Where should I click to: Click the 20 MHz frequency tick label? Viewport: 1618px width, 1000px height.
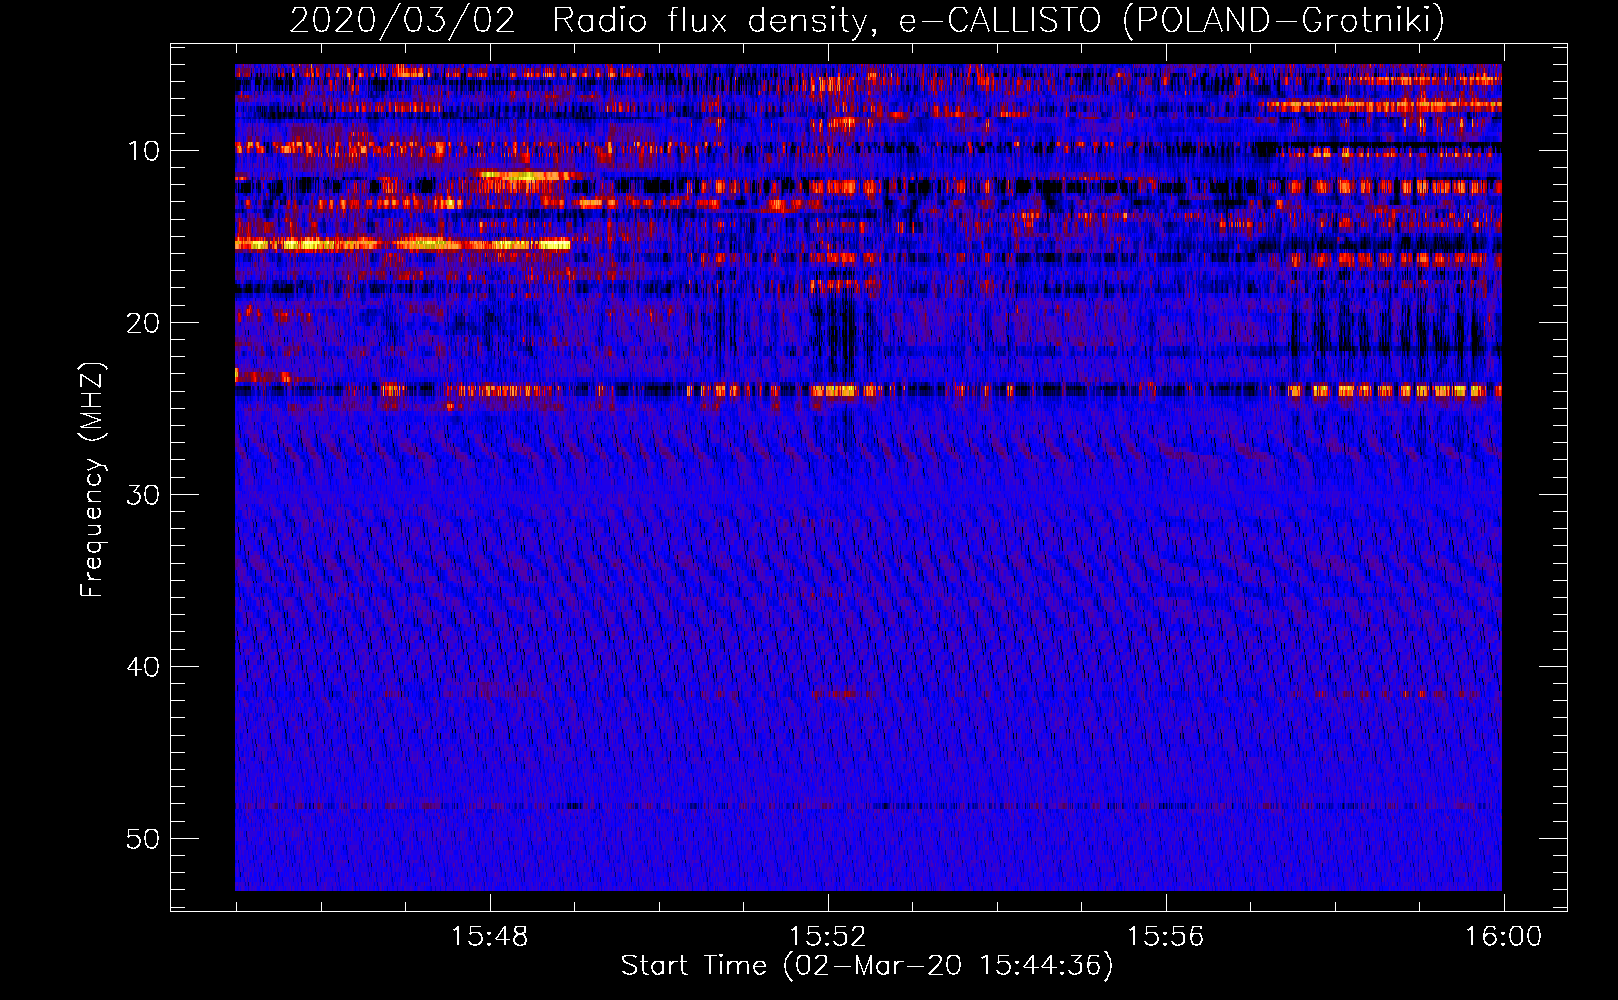tap(143, 323)
